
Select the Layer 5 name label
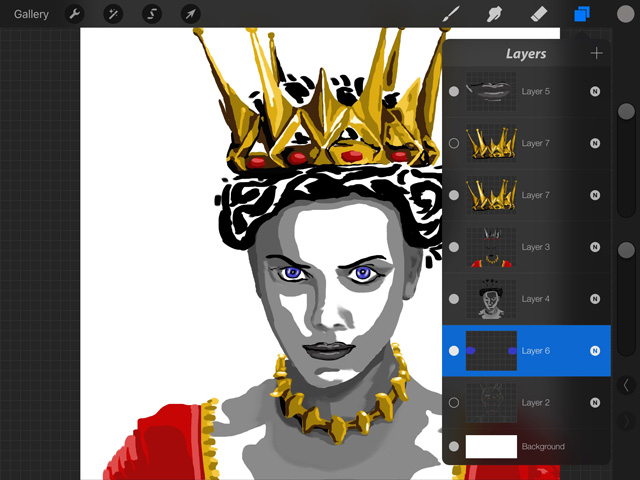(536, 91)
